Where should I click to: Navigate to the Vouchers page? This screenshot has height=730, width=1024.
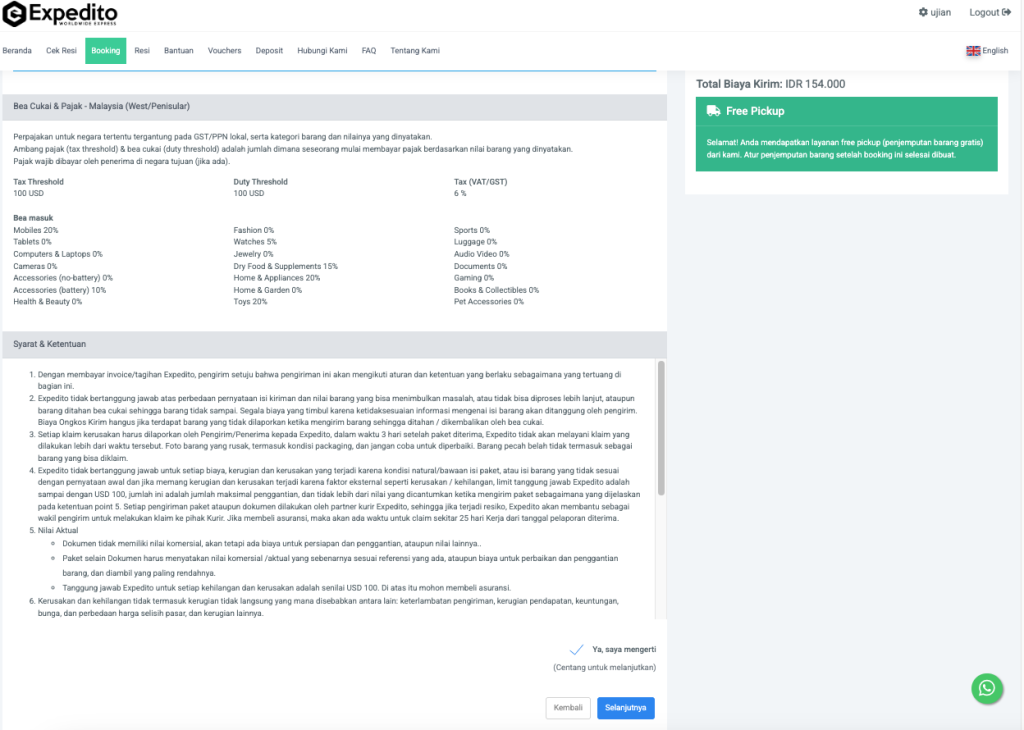click(224, 50)
